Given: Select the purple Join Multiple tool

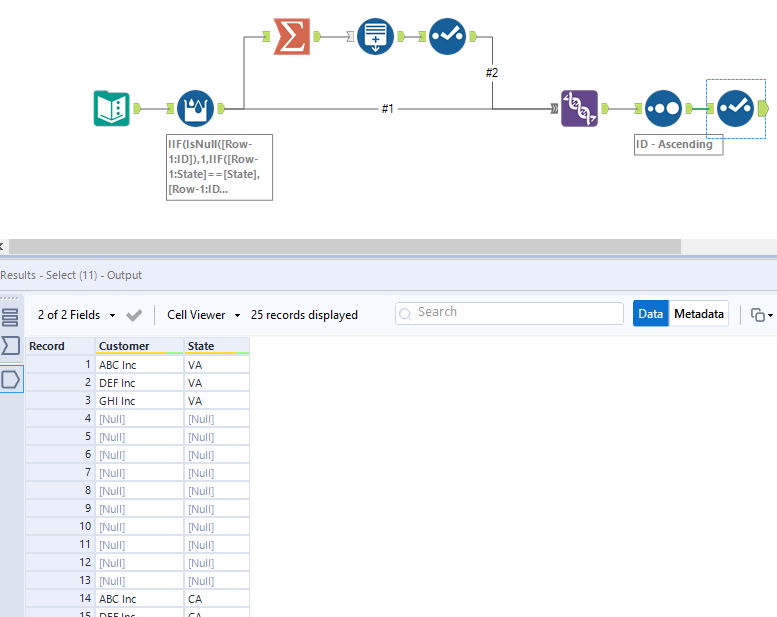Looking at the screenshot, I should [579, 109].
